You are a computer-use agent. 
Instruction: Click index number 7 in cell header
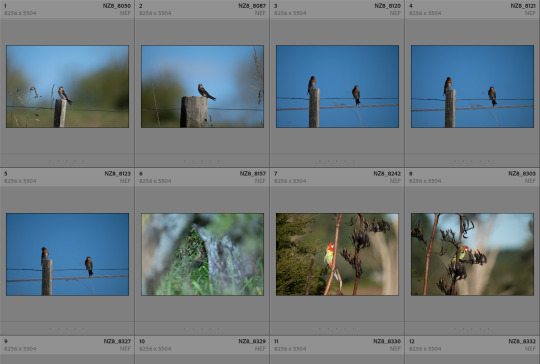pos(276,174)
